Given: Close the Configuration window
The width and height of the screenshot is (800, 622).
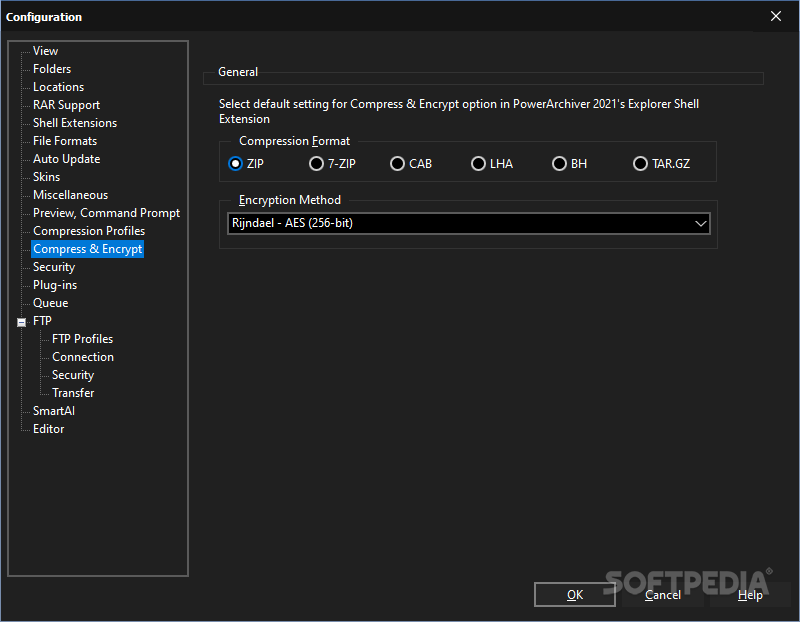Looking at the screenshot, I should [x=776, y=16].
